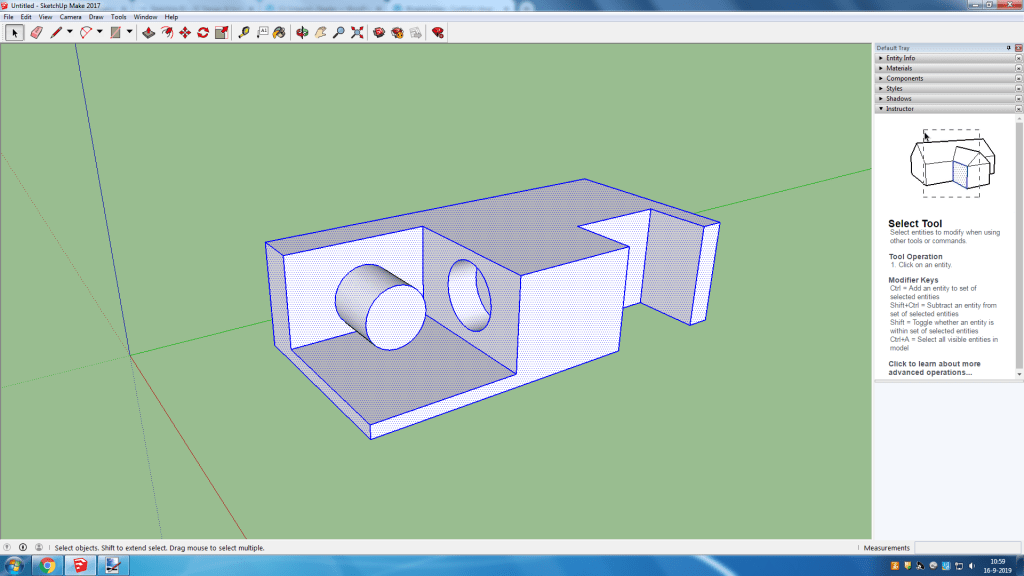
Task: Click the Orbit camera tool
Action: pos(302,33)
